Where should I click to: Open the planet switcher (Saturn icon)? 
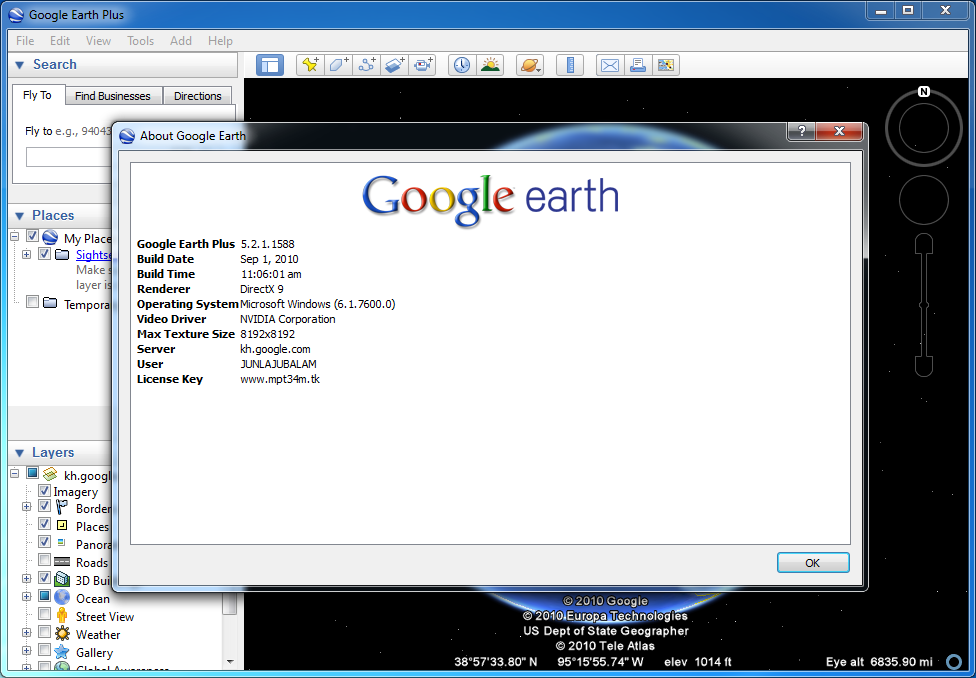click(530, 65)
